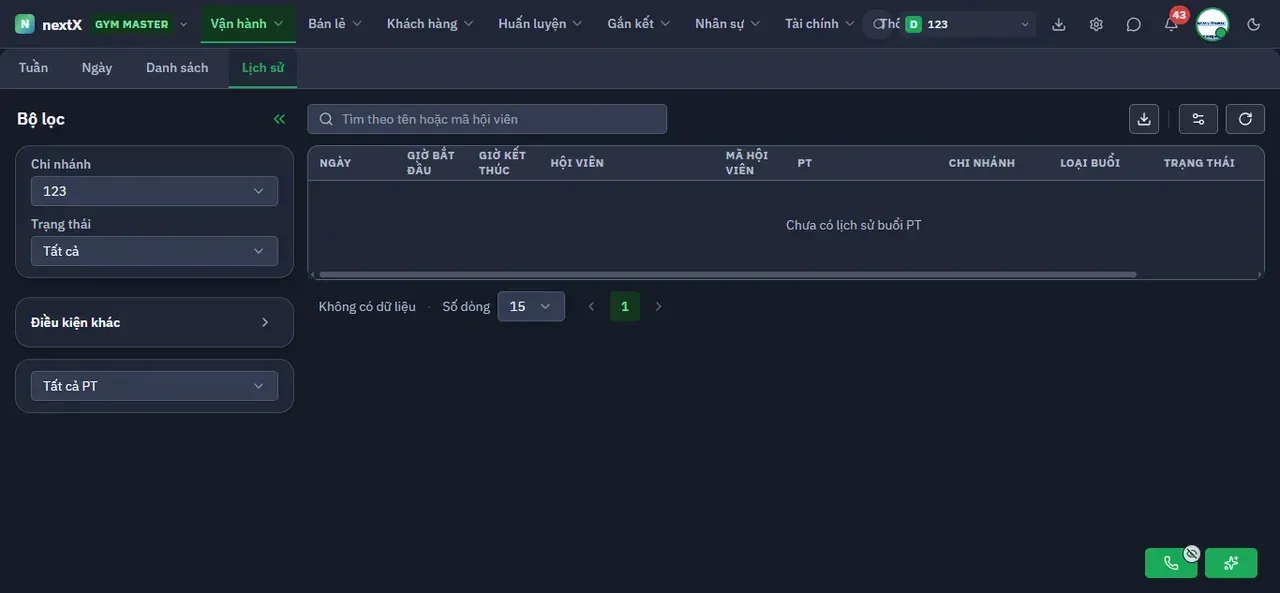Open the Chi nhánh 123 dropdown
This screenshot has height=593, width=1280.
(x=154, y=191)
